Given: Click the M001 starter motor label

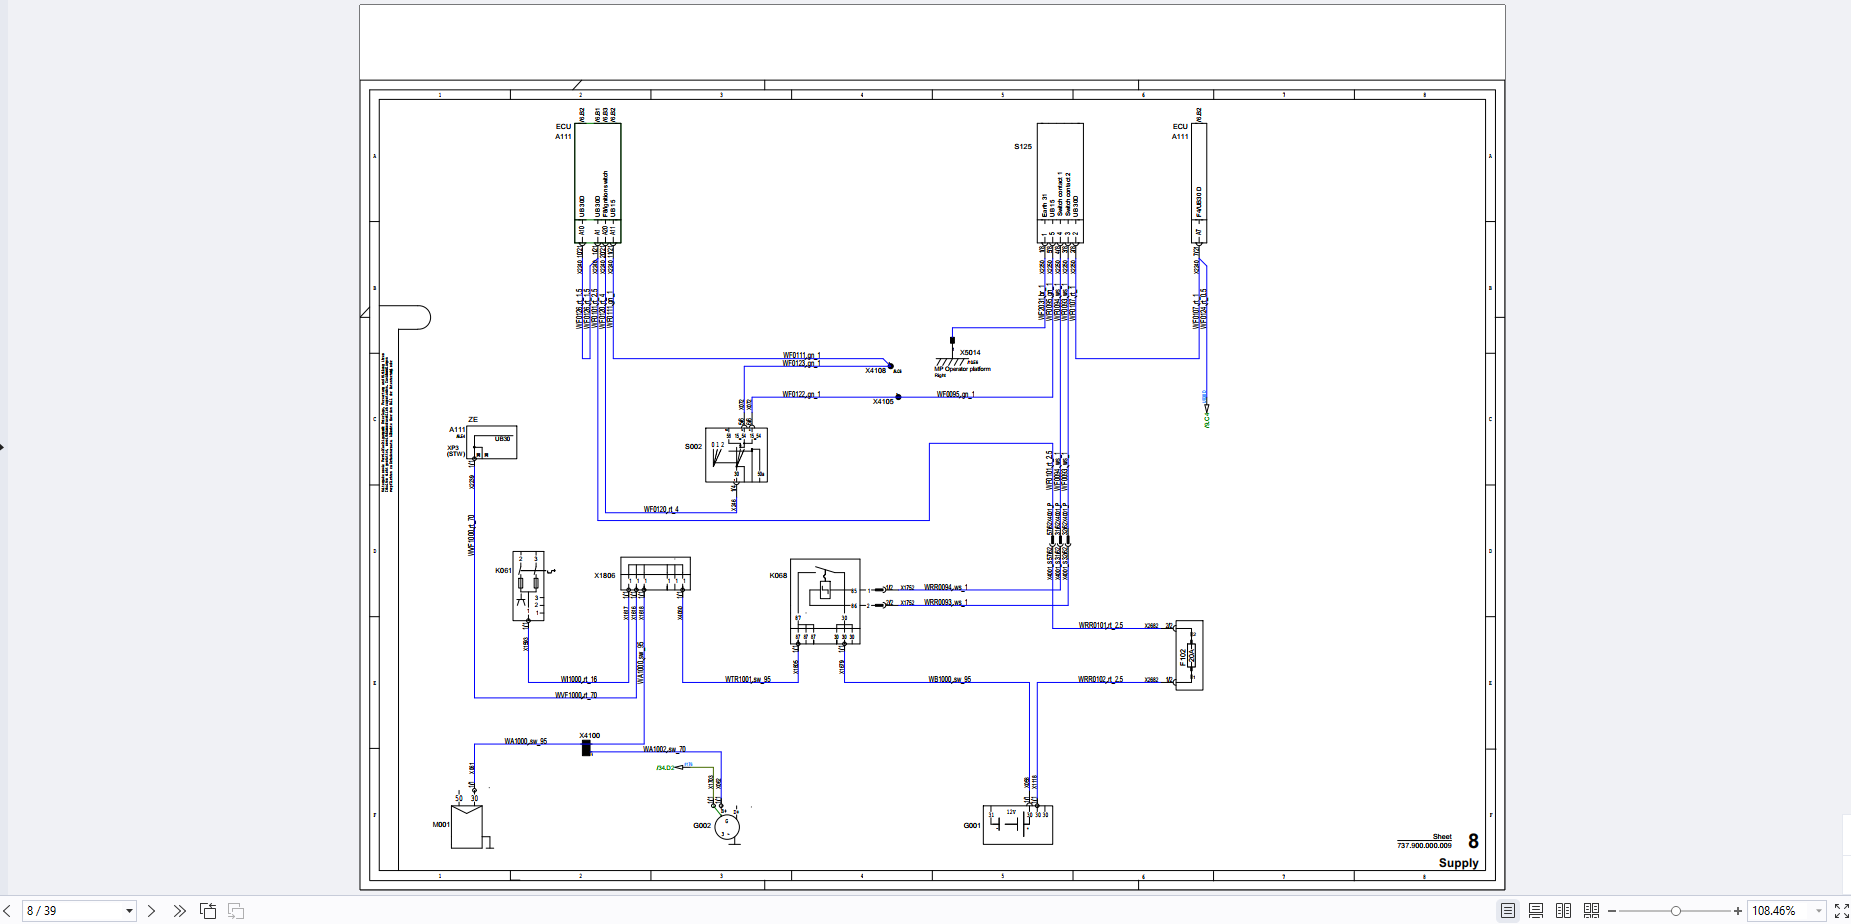Looking at the screenshot, I should 441,825.
